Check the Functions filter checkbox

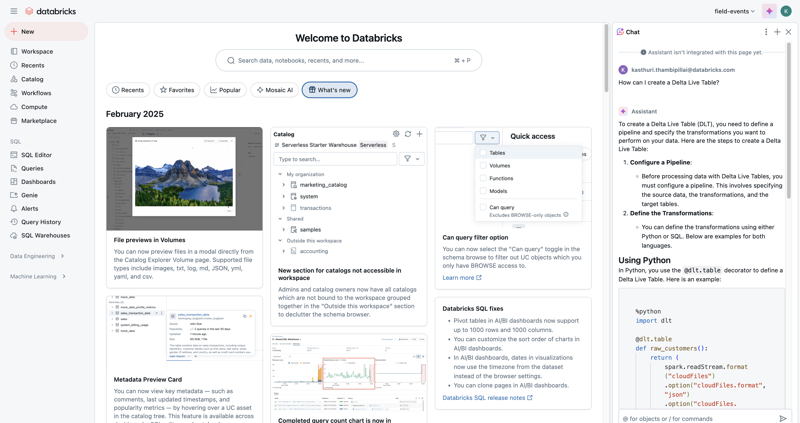(483, 178)
